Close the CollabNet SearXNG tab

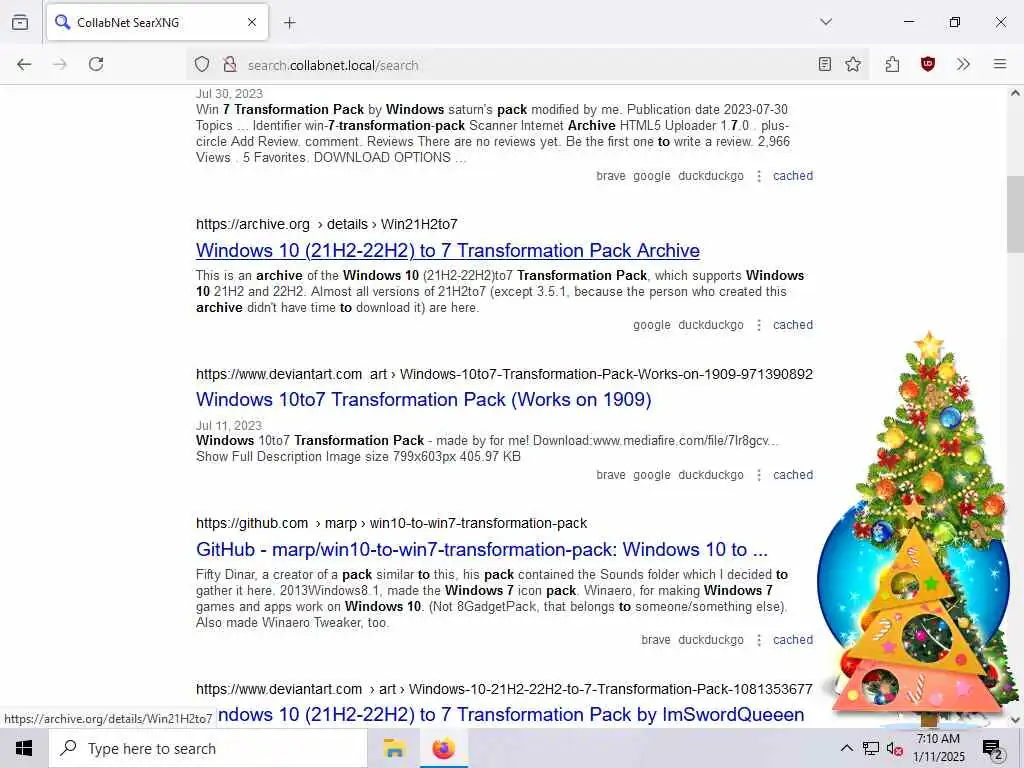click(252, 22)
